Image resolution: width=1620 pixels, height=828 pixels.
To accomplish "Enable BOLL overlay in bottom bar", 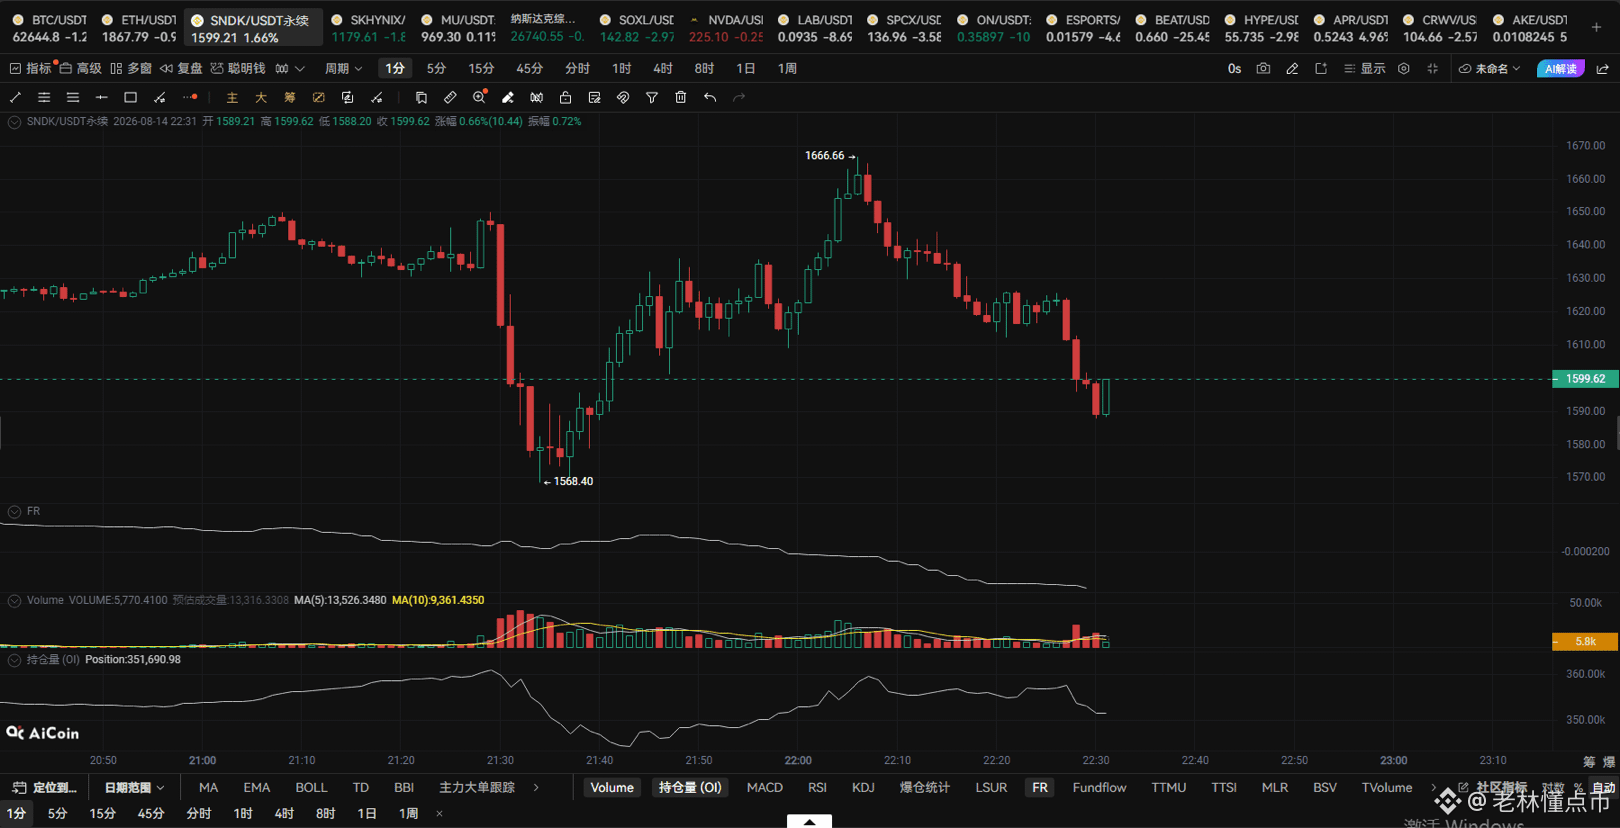I will [x=311, y=788].
